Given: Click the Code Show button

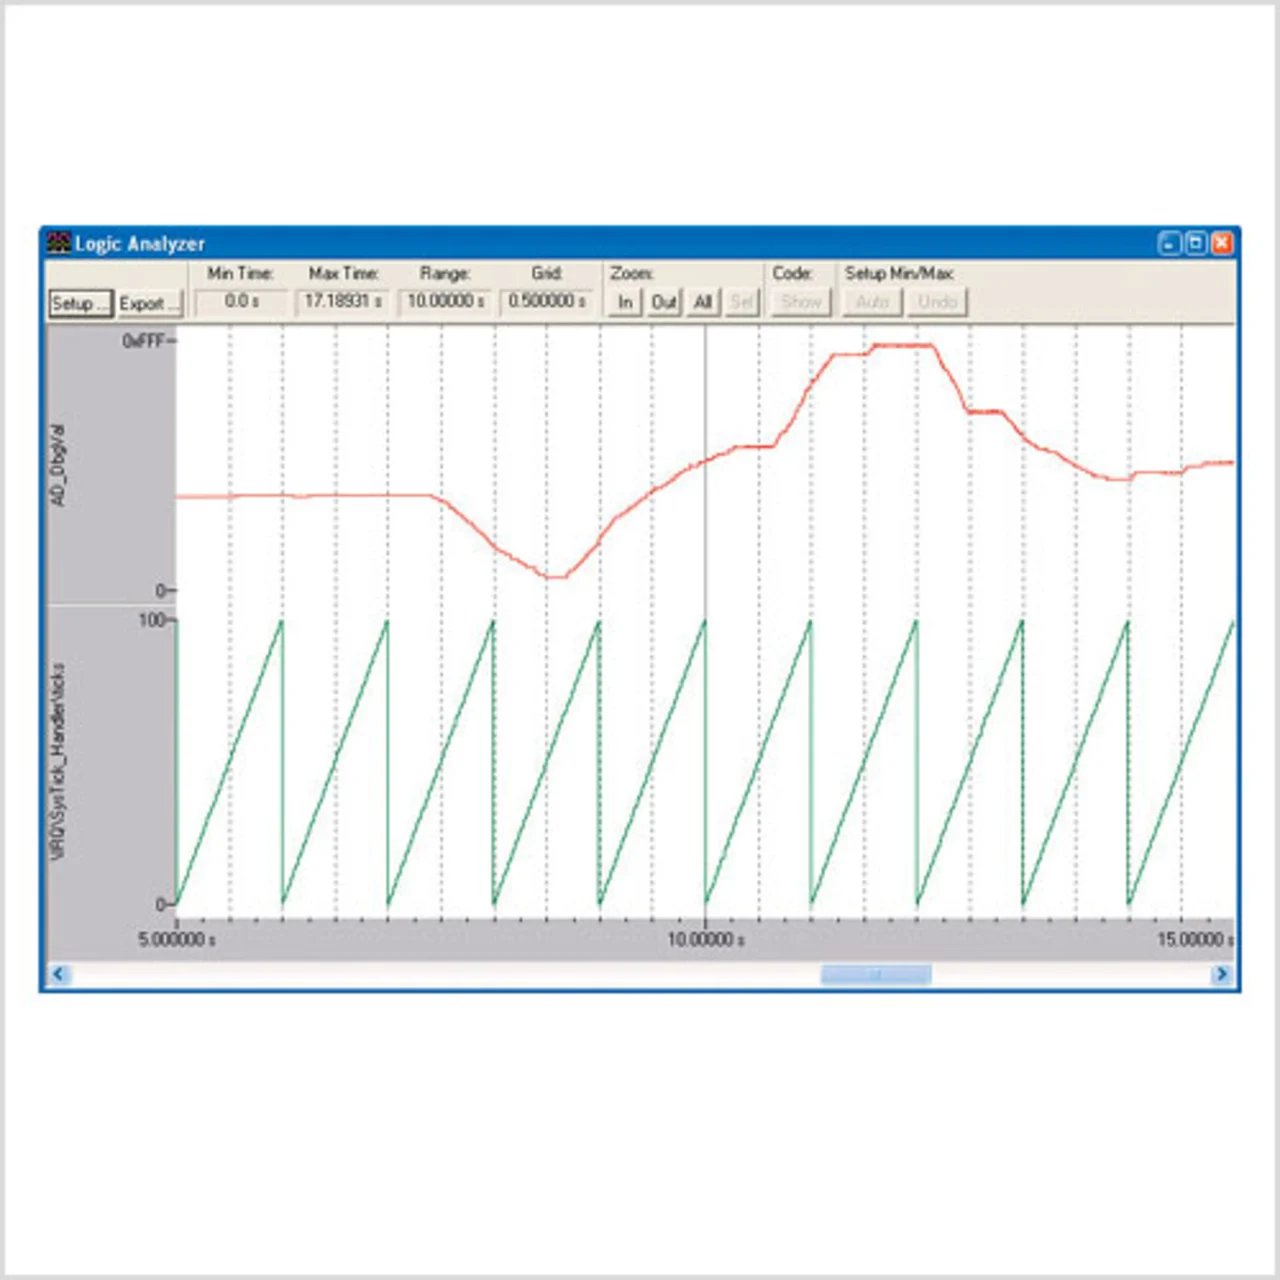Looking at the screenshot, I should point(801,302).
